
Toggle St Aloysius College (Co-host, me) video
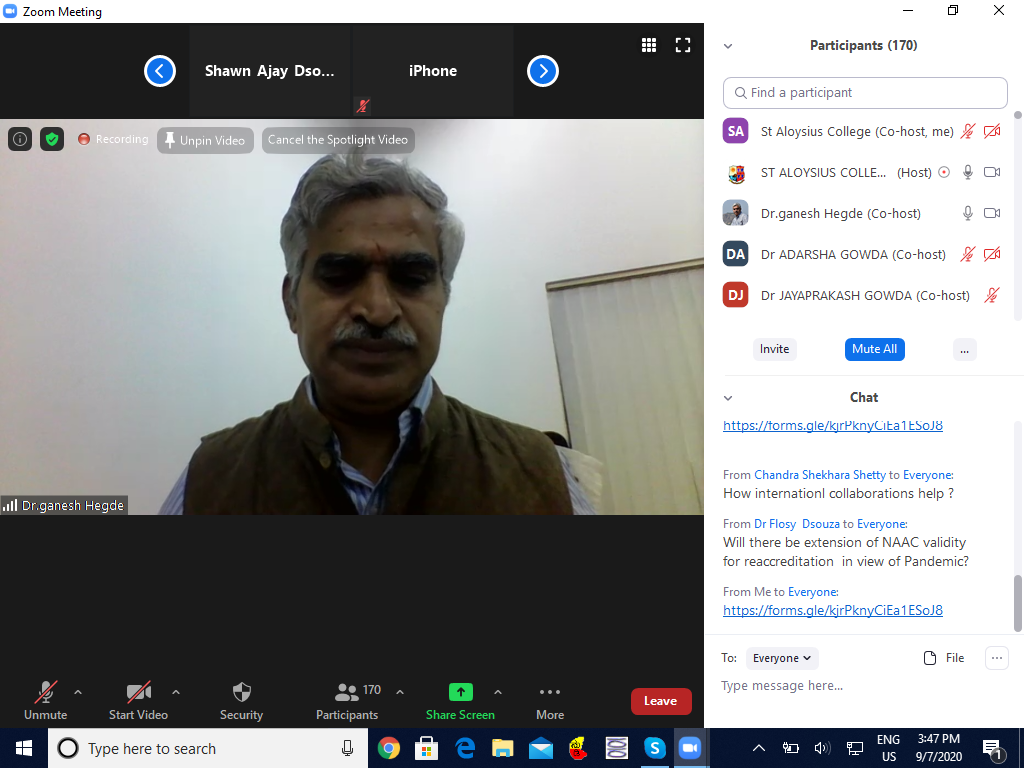(x=992, y=131)
